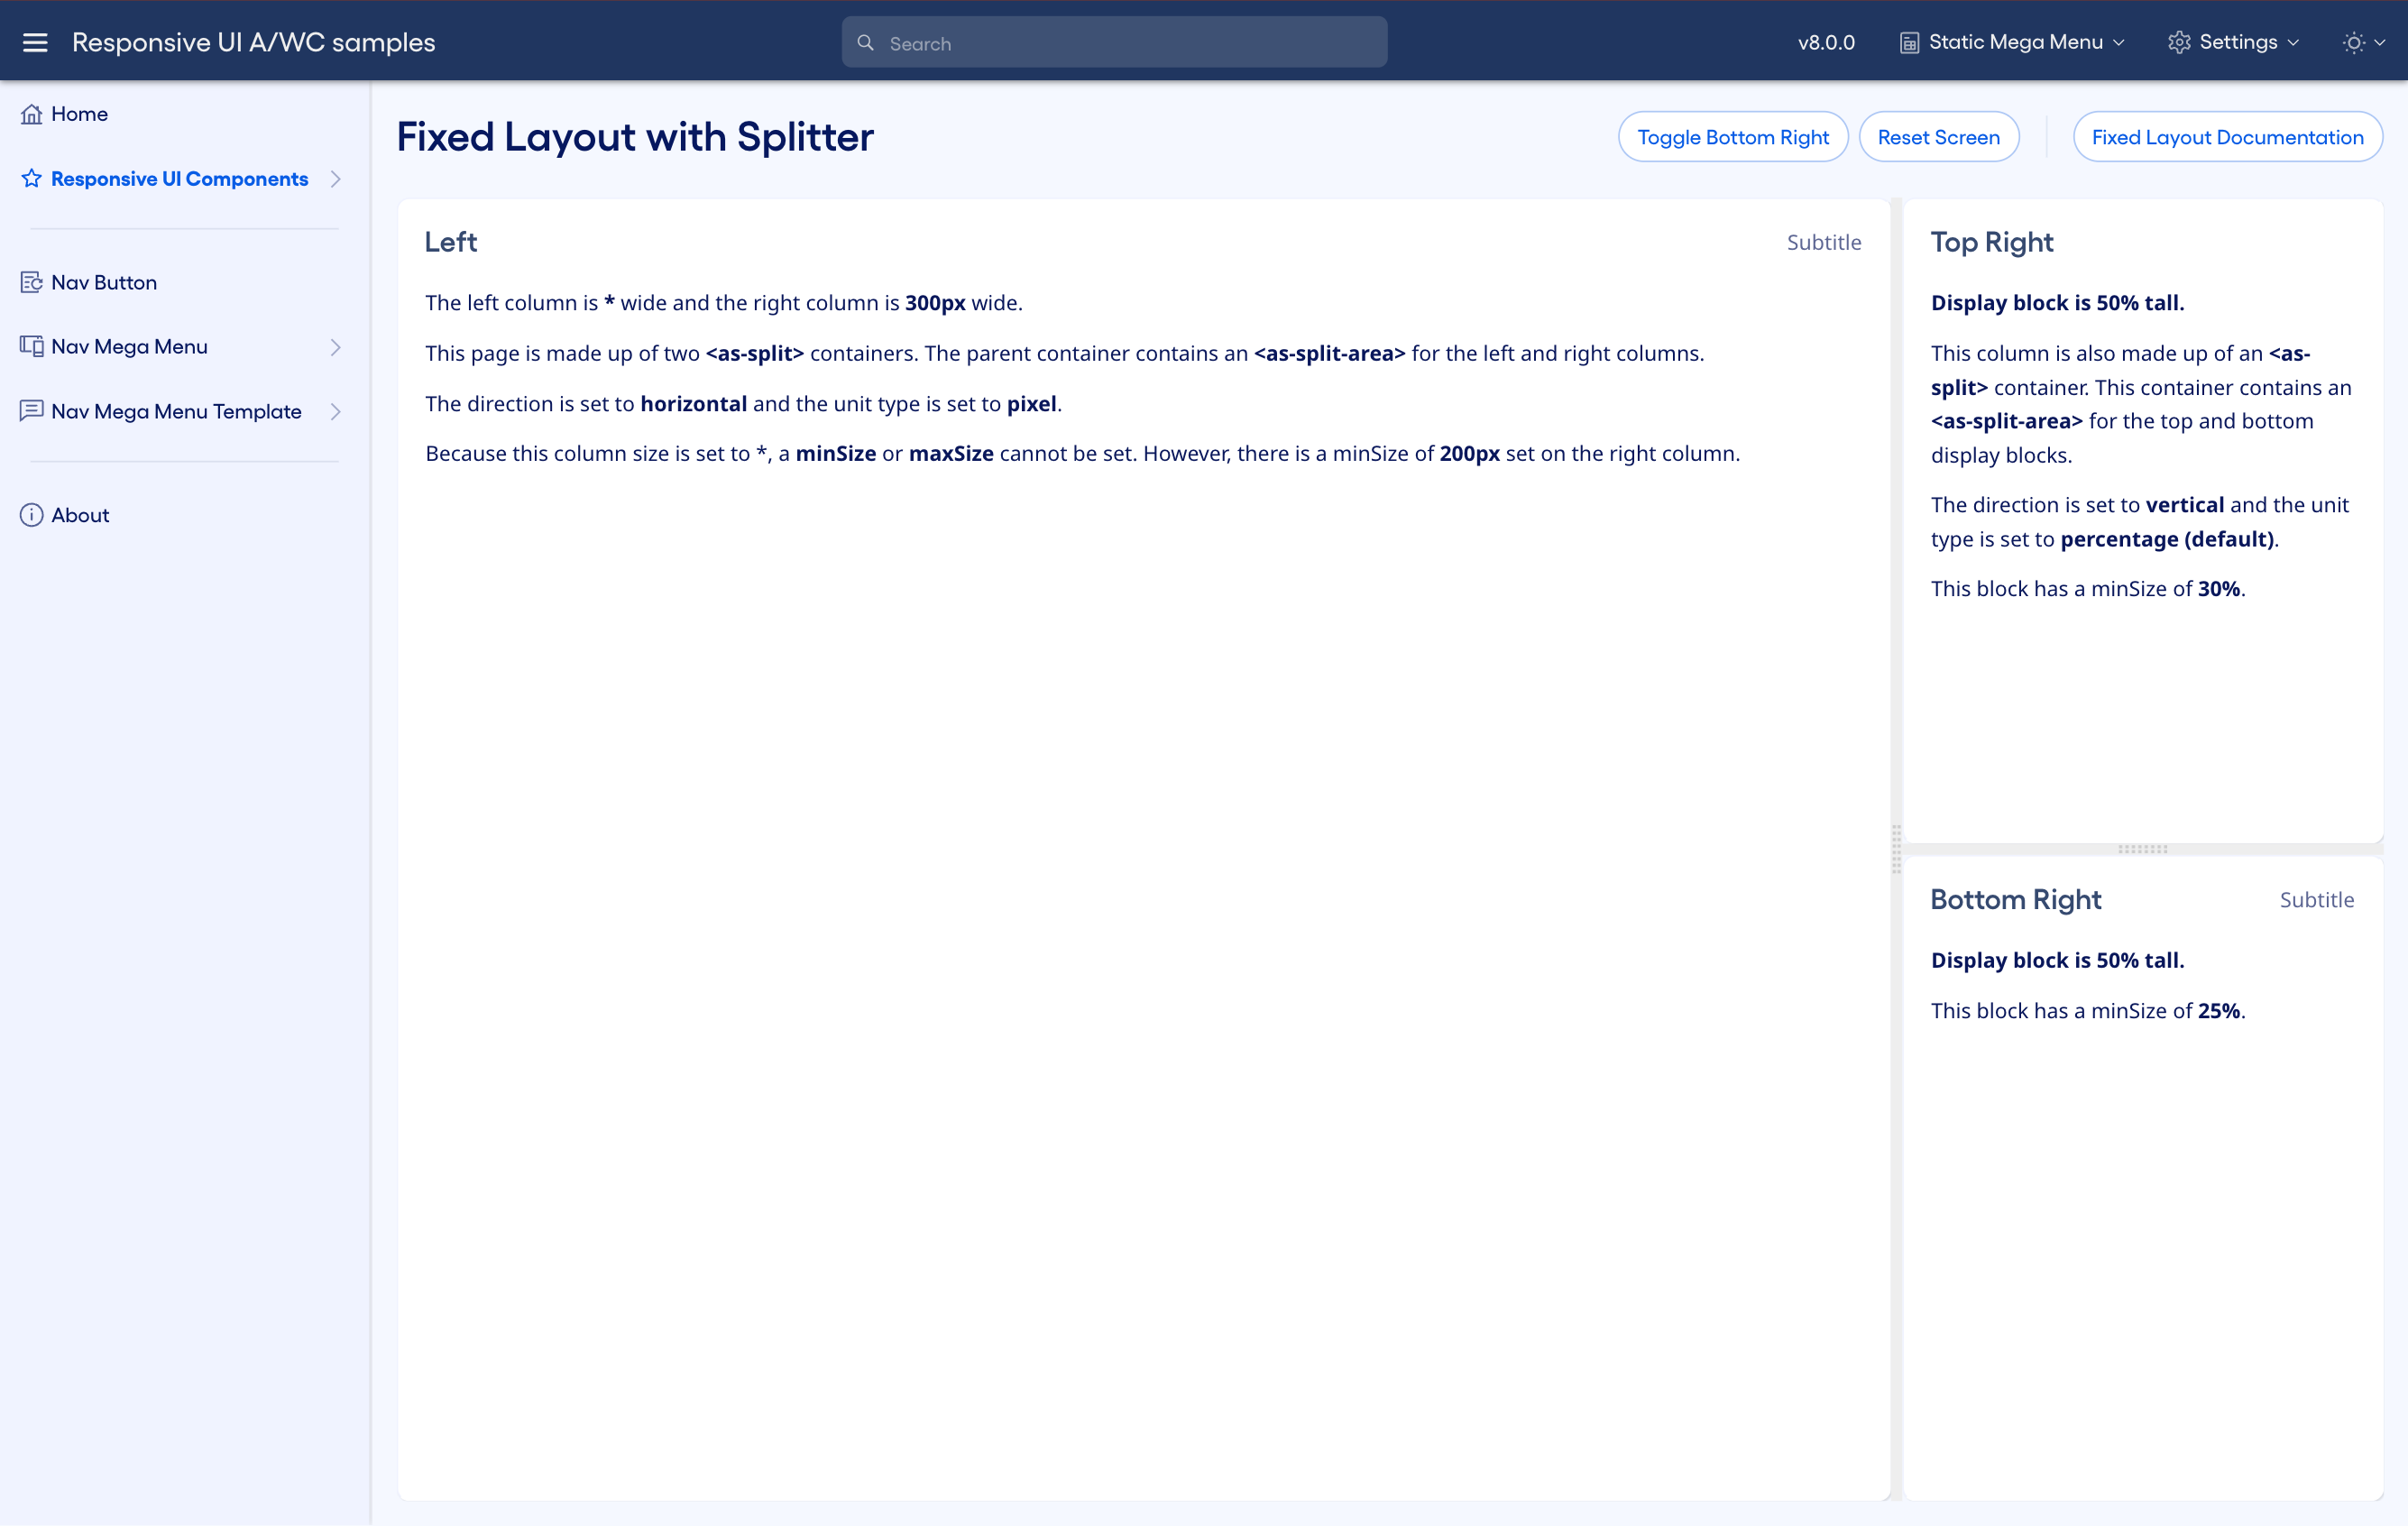Click the search magnifier icon
Viewport: 2408px width, 1526px height.
click(866, 42)
